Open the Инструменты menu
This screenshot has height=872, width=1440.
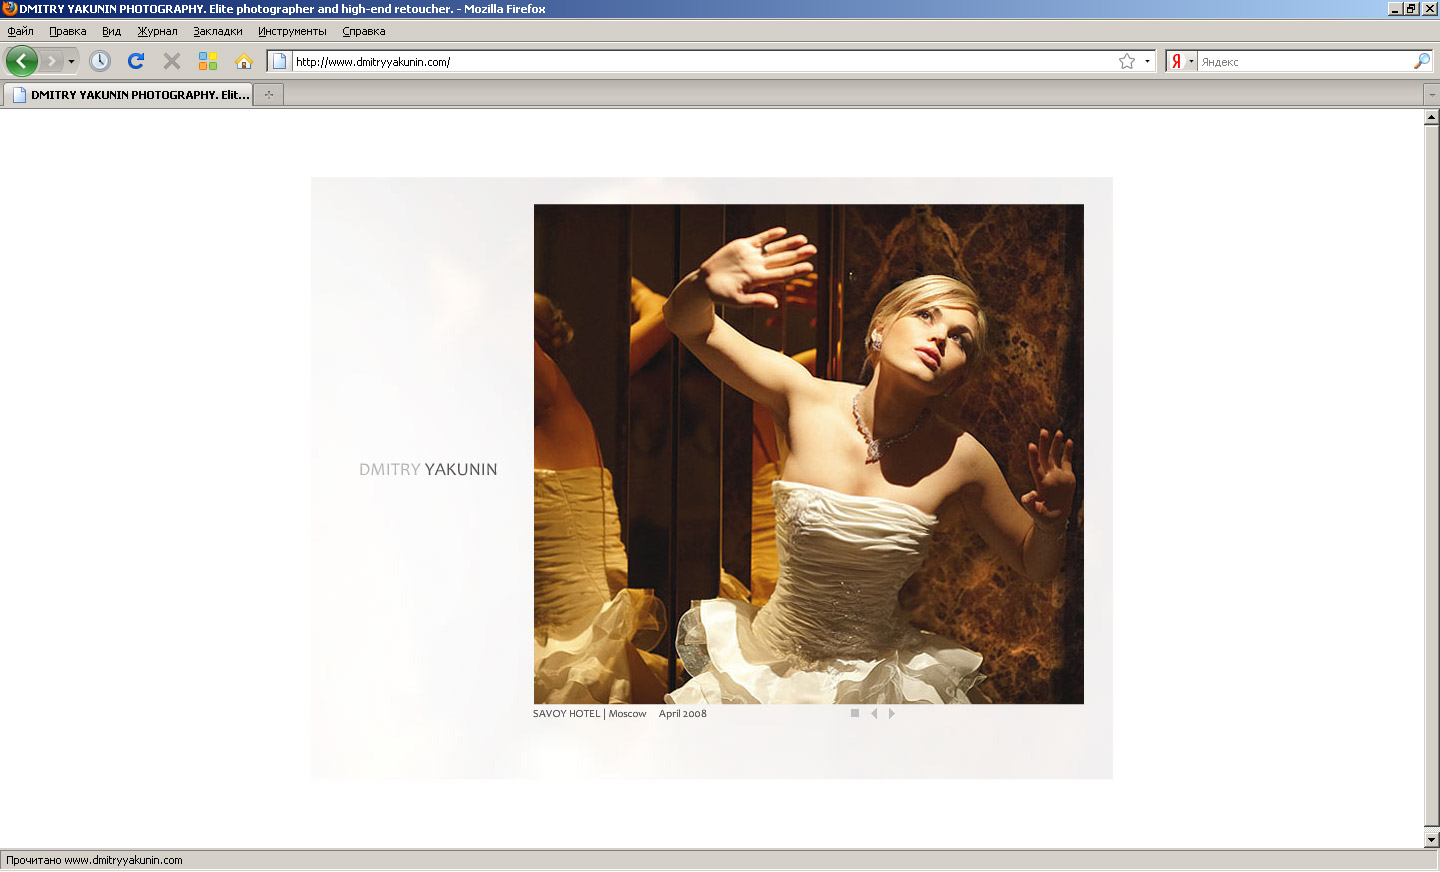[292, 31]
